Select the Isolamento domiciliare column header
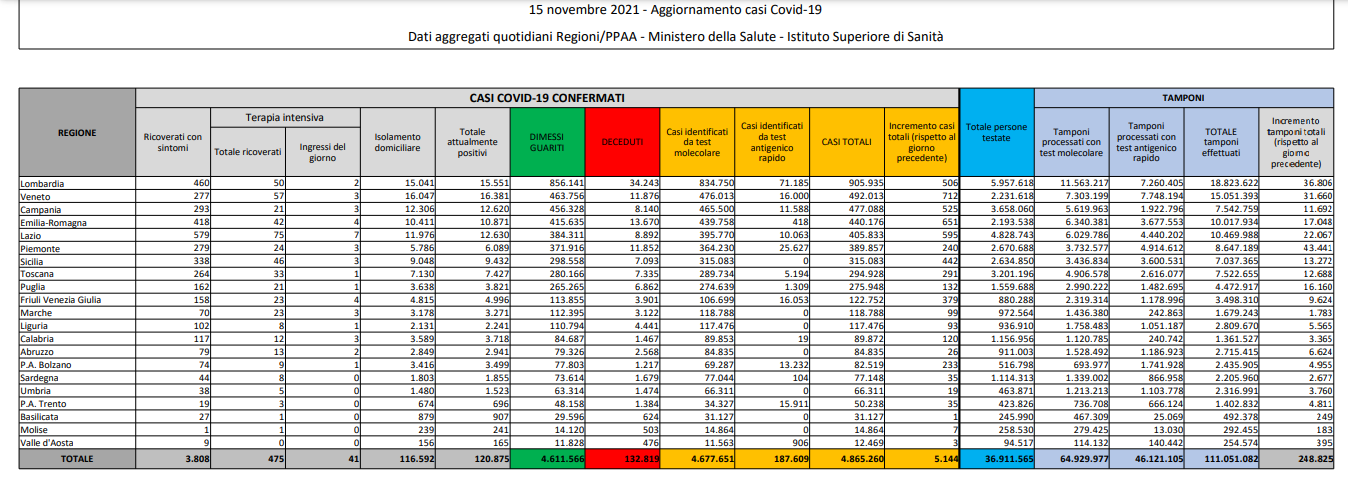The image size is (1348, 487). [397, 143]
